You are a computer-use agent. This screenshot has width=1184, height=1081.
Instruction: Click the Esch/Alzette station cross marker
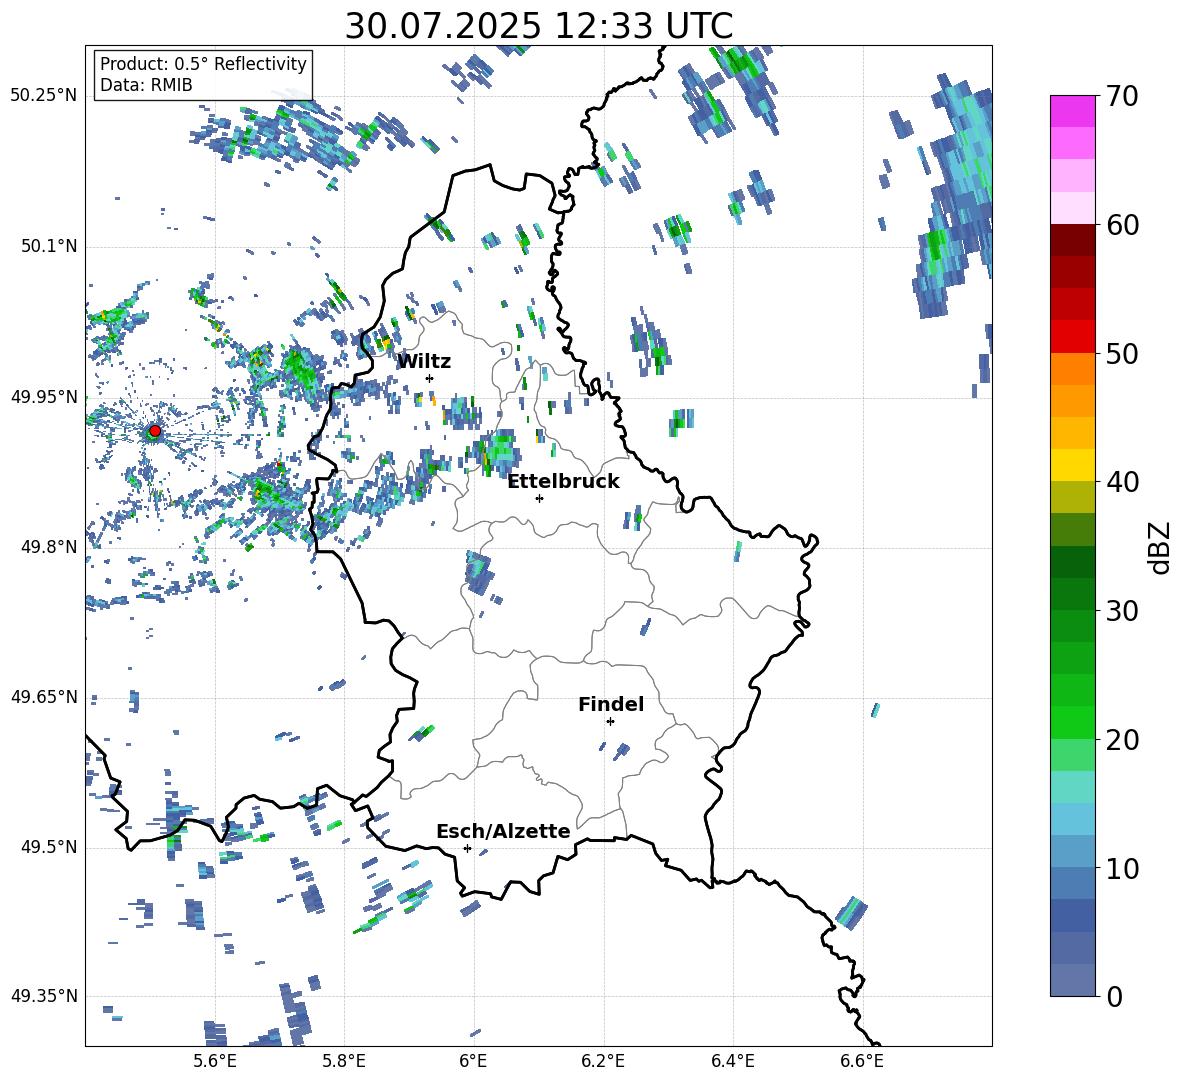467,848
